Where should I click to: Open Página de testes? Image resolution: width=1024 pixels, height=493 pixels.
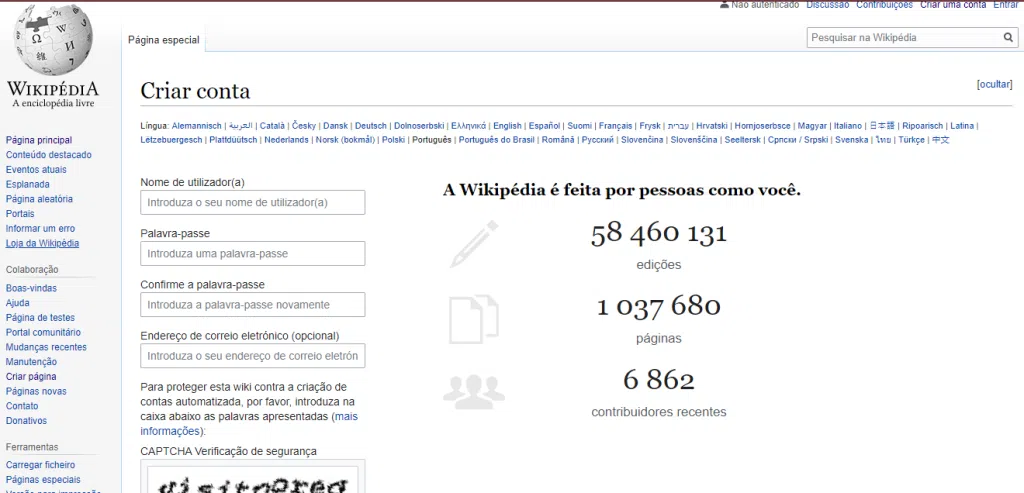click(x=40, y=317)
